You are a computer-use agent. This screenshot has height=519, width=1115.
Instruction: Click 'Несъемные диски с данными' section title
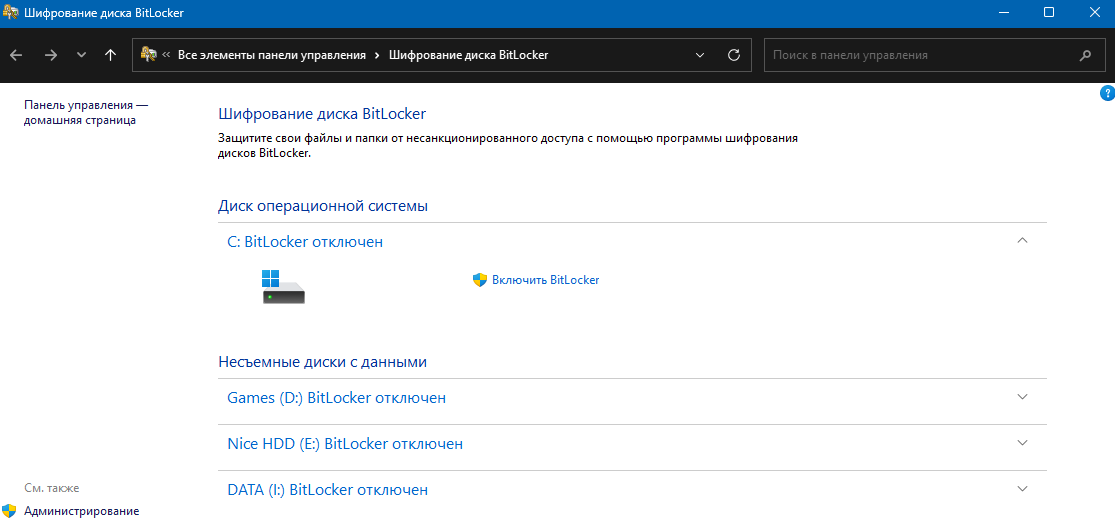point(322,362)
